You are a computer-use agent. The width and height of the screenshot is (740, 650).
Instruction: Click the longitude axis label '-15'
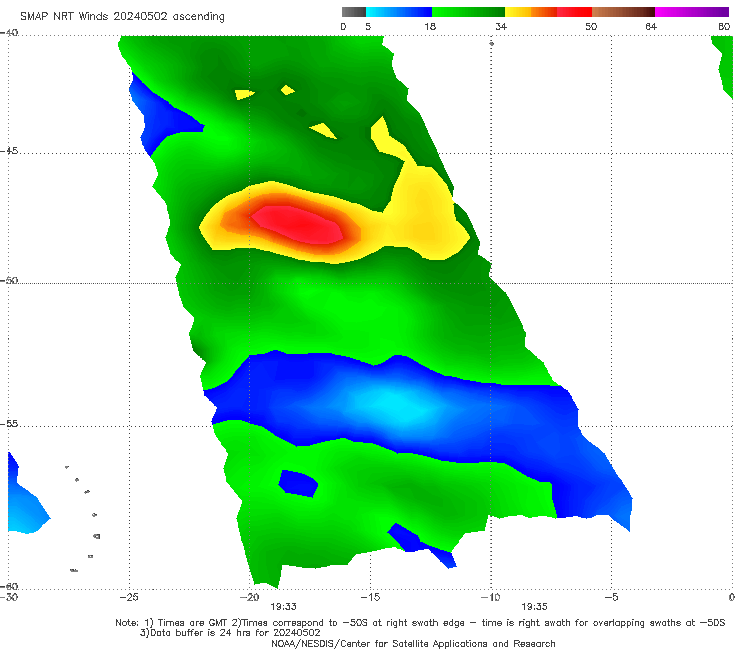coord(370,597)
